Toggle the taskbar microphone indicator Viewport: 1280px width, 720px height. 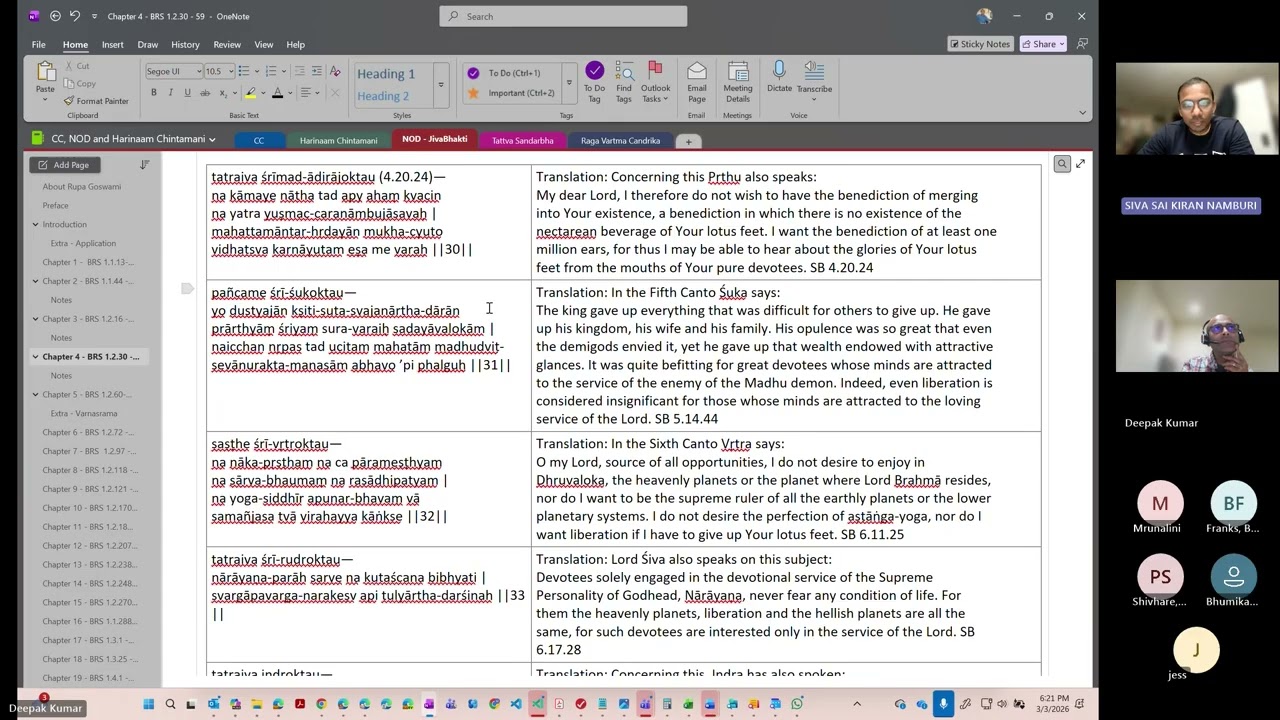pyautogui.click(x=943, y=704)
